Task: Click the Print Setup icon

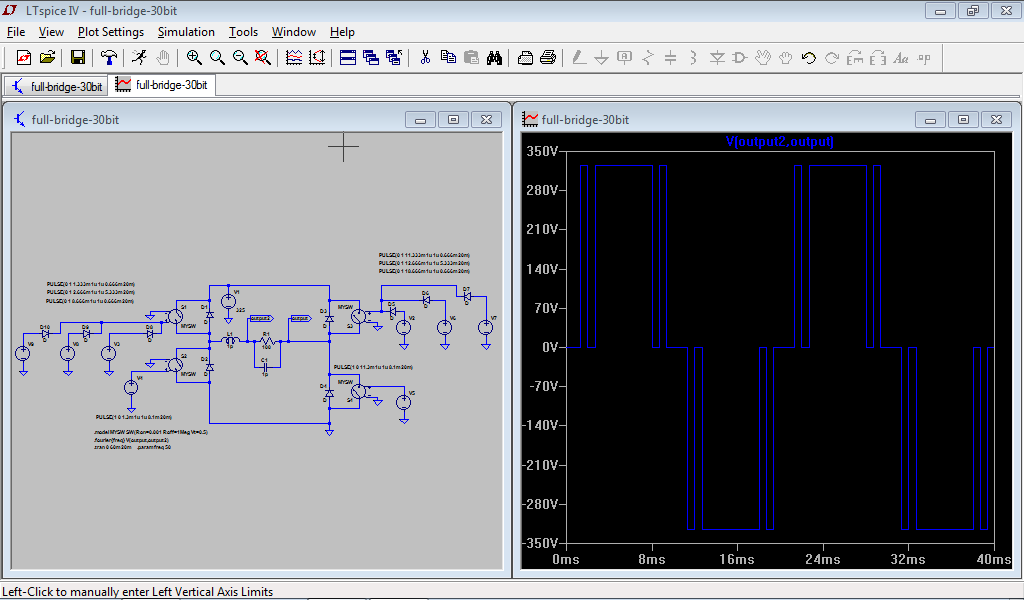Action: [x=525, y=57]
